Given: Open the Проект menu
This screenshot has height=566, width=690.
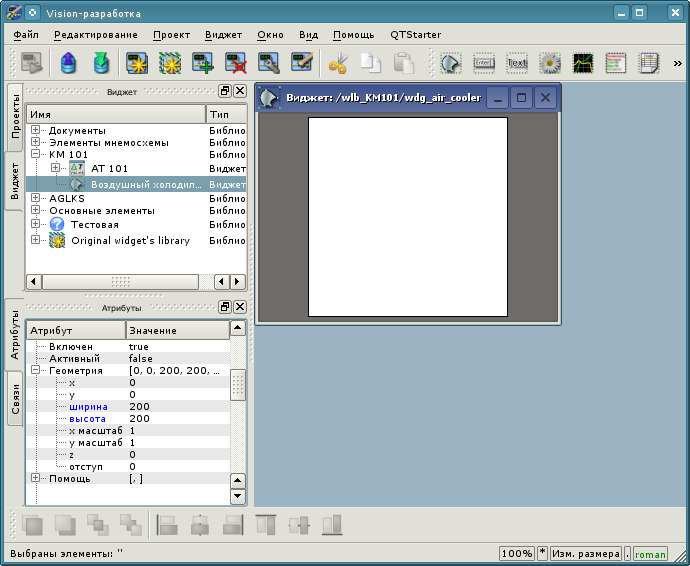Looking at the screenshot, I should tap(172, 34).
